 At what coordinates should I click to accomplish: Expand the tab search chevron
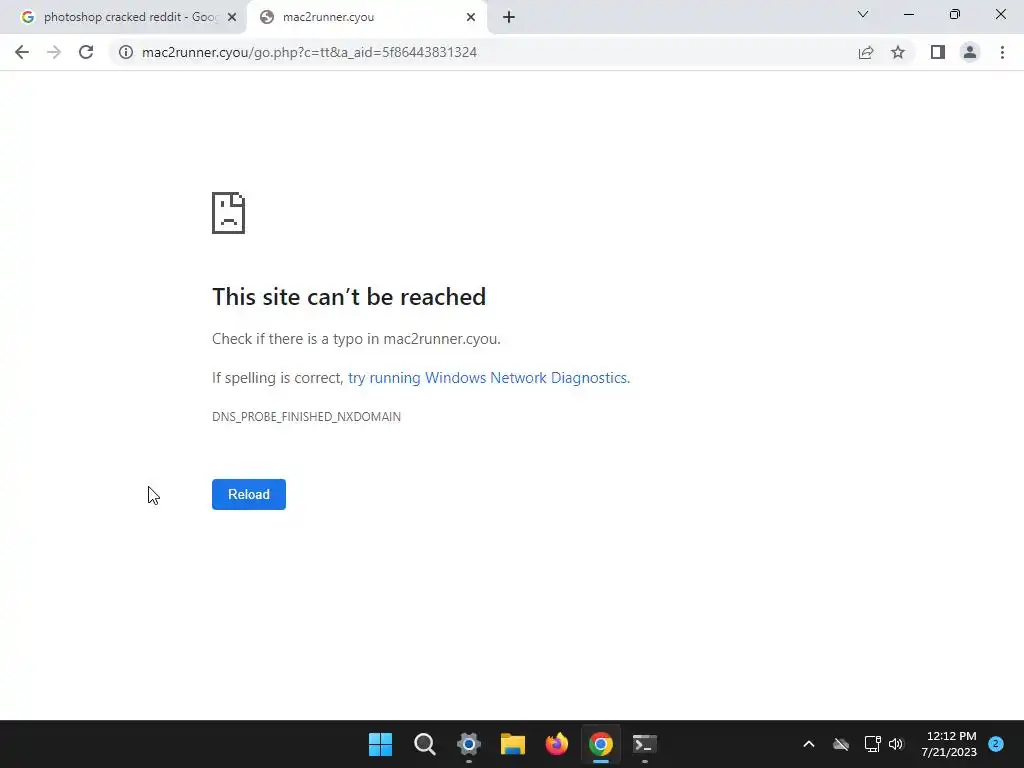click(x=863, y=14)
